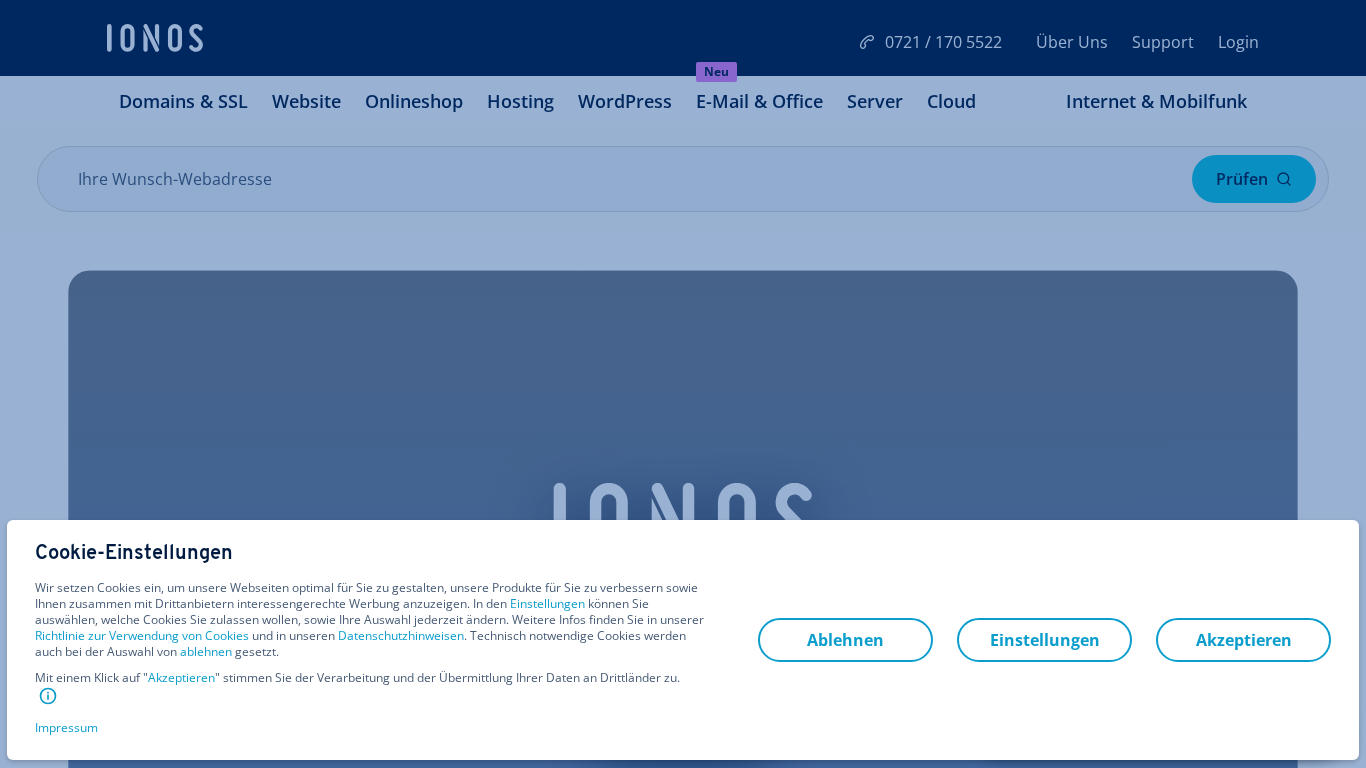Click the IONOS logo in the header
Image resolution: width=1366 pixels, height=768 pixels.
pyautogui.click(x=155, y=38)
